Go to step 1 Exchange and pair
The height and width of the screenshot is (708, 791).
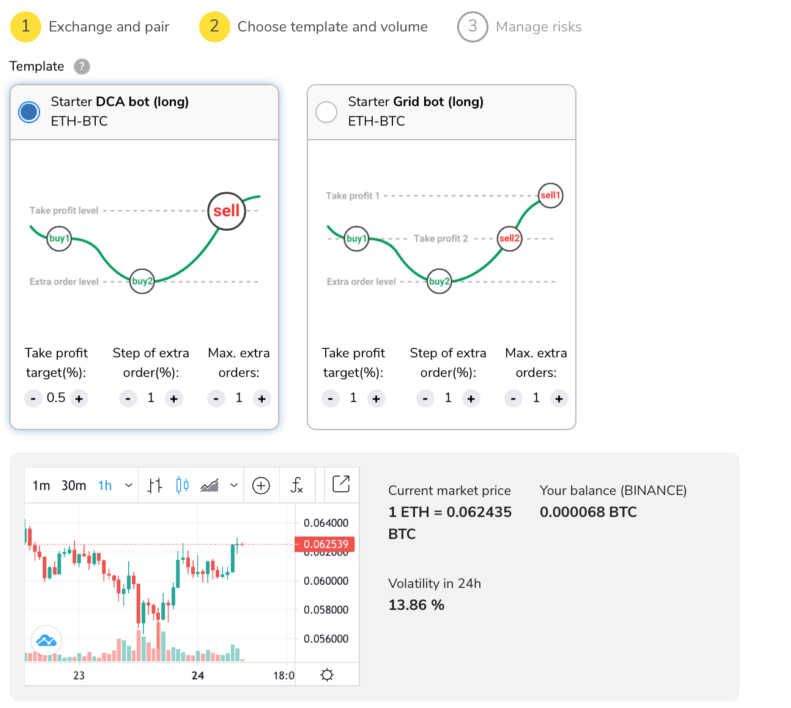pos(90,27)
